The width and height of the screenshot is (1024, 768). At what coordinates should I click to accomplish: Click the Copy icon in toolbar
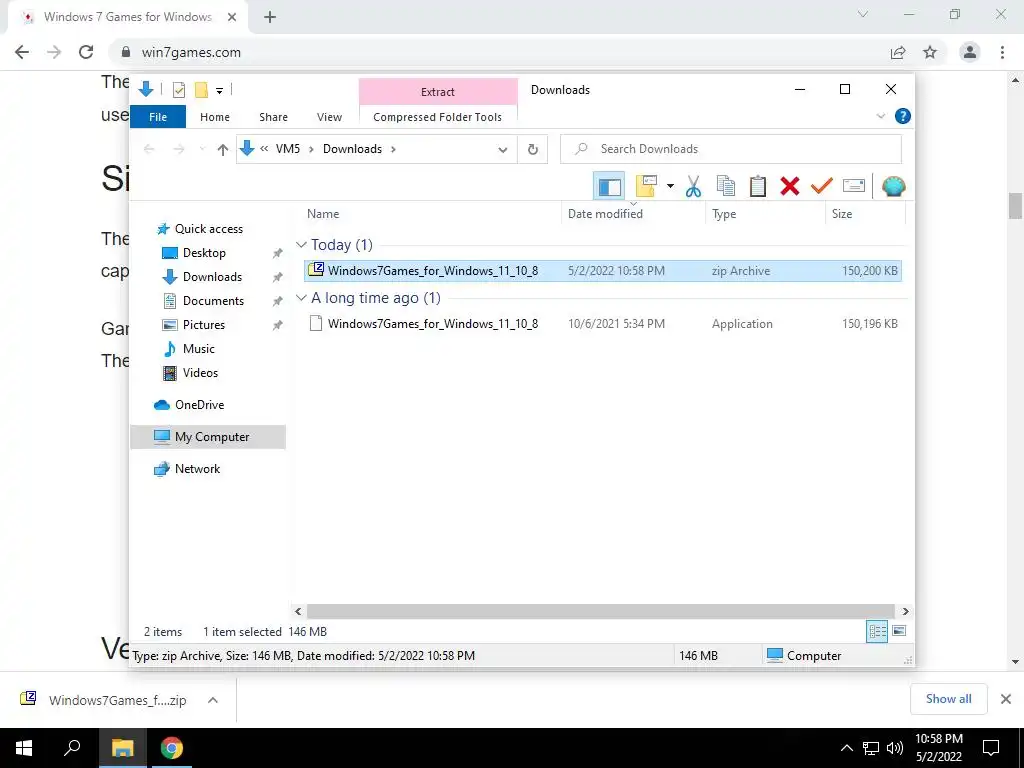click(726, 186)
